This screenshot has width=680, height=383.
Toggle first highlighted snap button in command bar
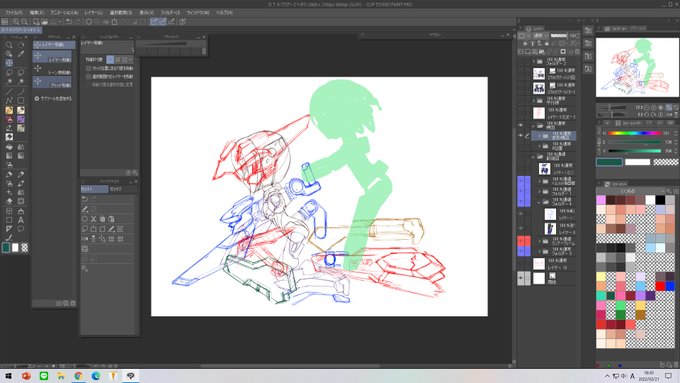[x=154, y=22]
